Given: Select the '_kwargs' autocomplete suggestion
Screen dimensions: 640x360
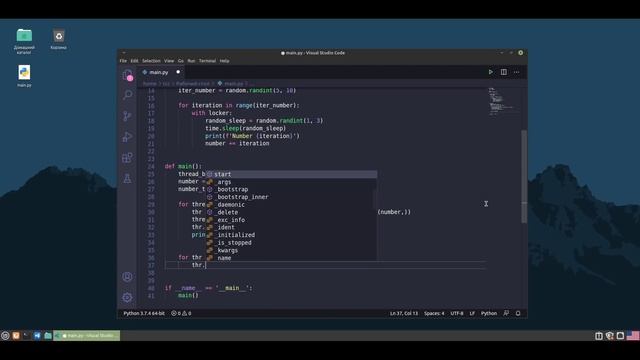Looking at the screenshot, I should coord(291,250).
